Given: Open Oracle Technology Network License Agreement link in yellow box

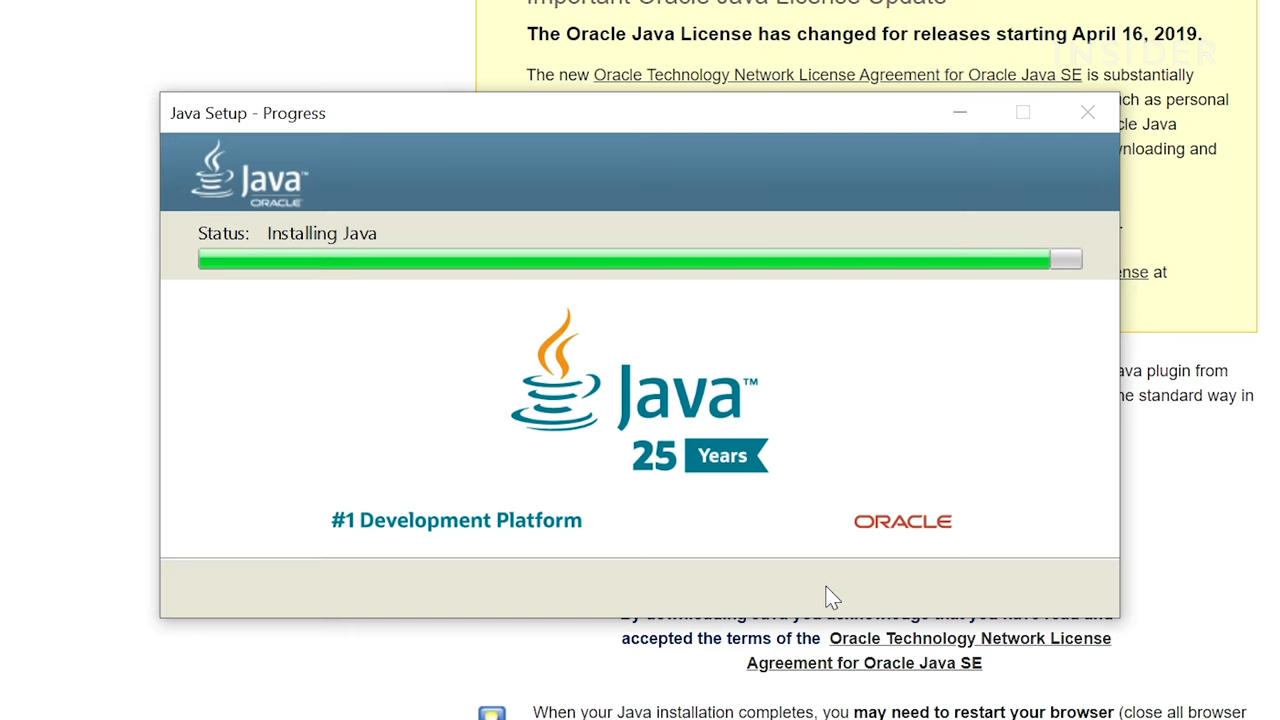Looking at the screenshot, I should (838, 75).
